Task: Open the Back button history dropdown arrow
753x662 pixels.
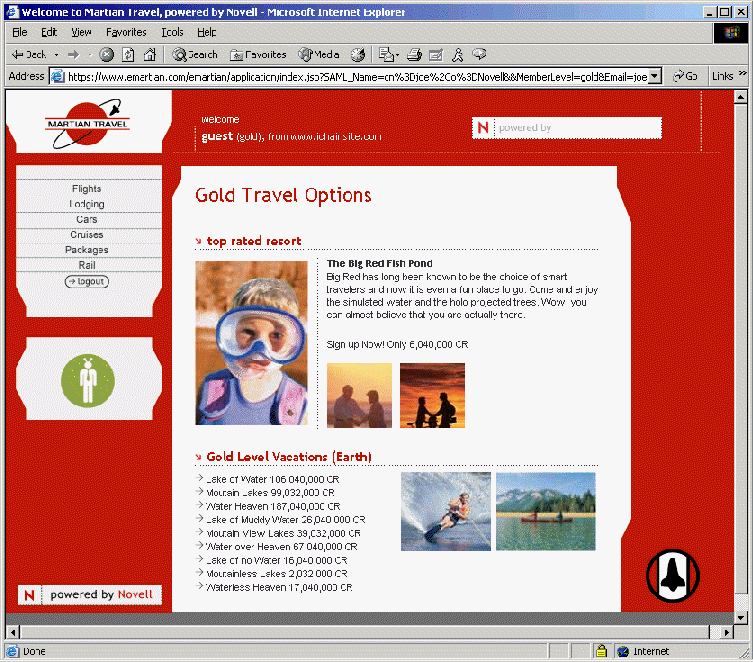Action: [57, 54]
